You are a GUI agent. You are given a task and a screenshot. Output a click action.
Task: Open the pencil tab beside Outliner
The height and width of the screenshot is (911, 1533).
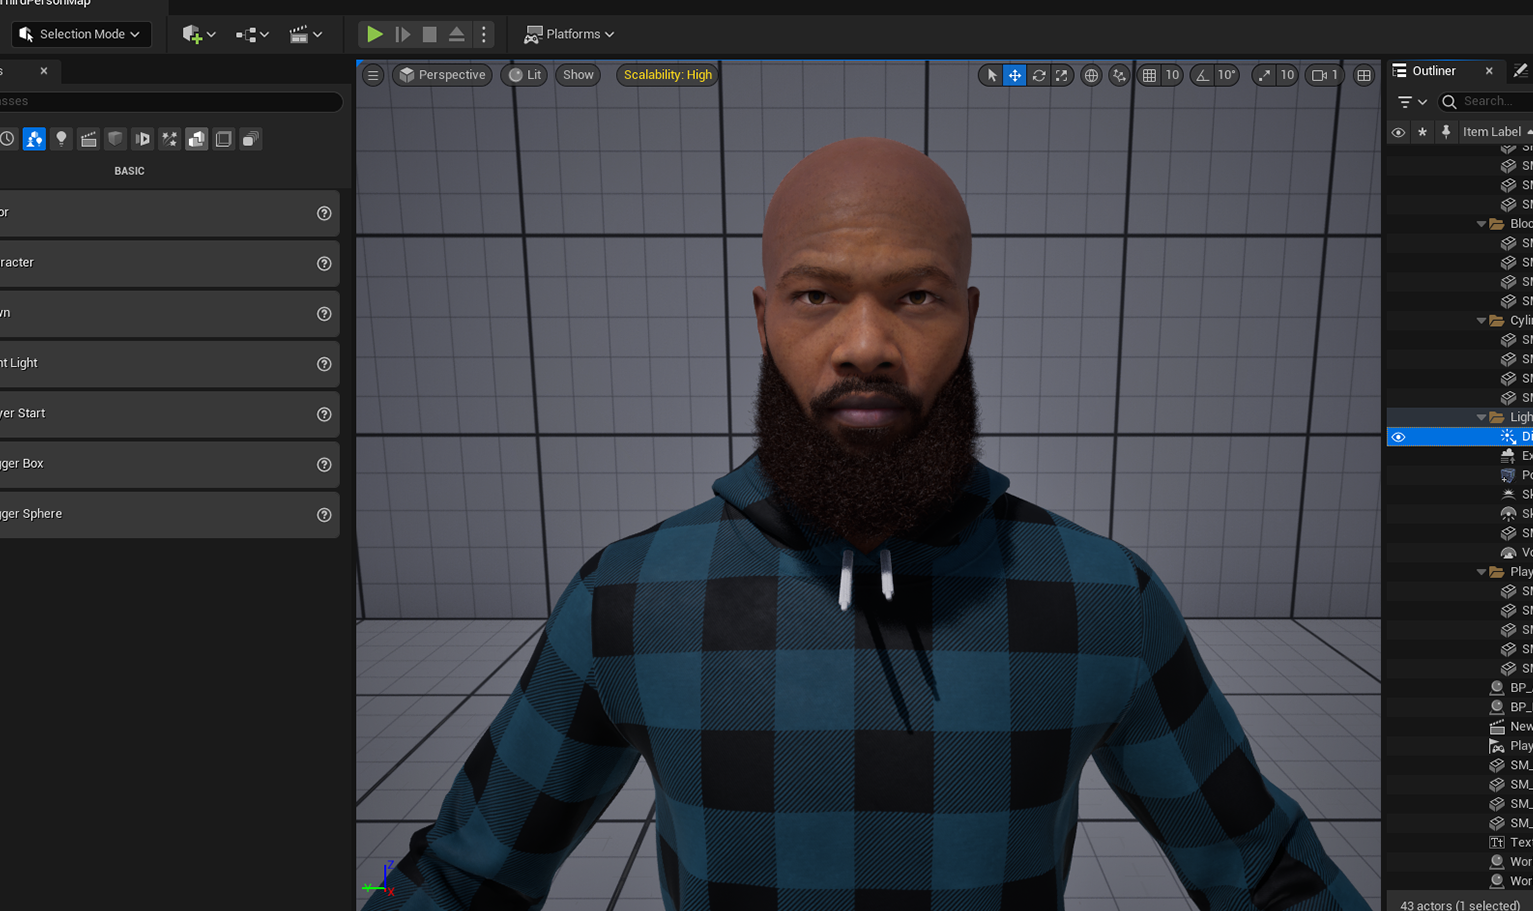[x=1520, y=71]
